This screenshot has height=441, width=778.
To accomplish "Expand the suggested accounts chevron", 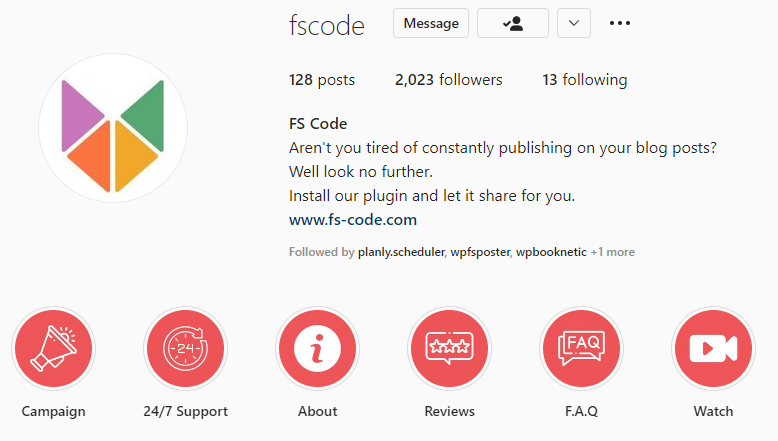I will click(574, 23).
